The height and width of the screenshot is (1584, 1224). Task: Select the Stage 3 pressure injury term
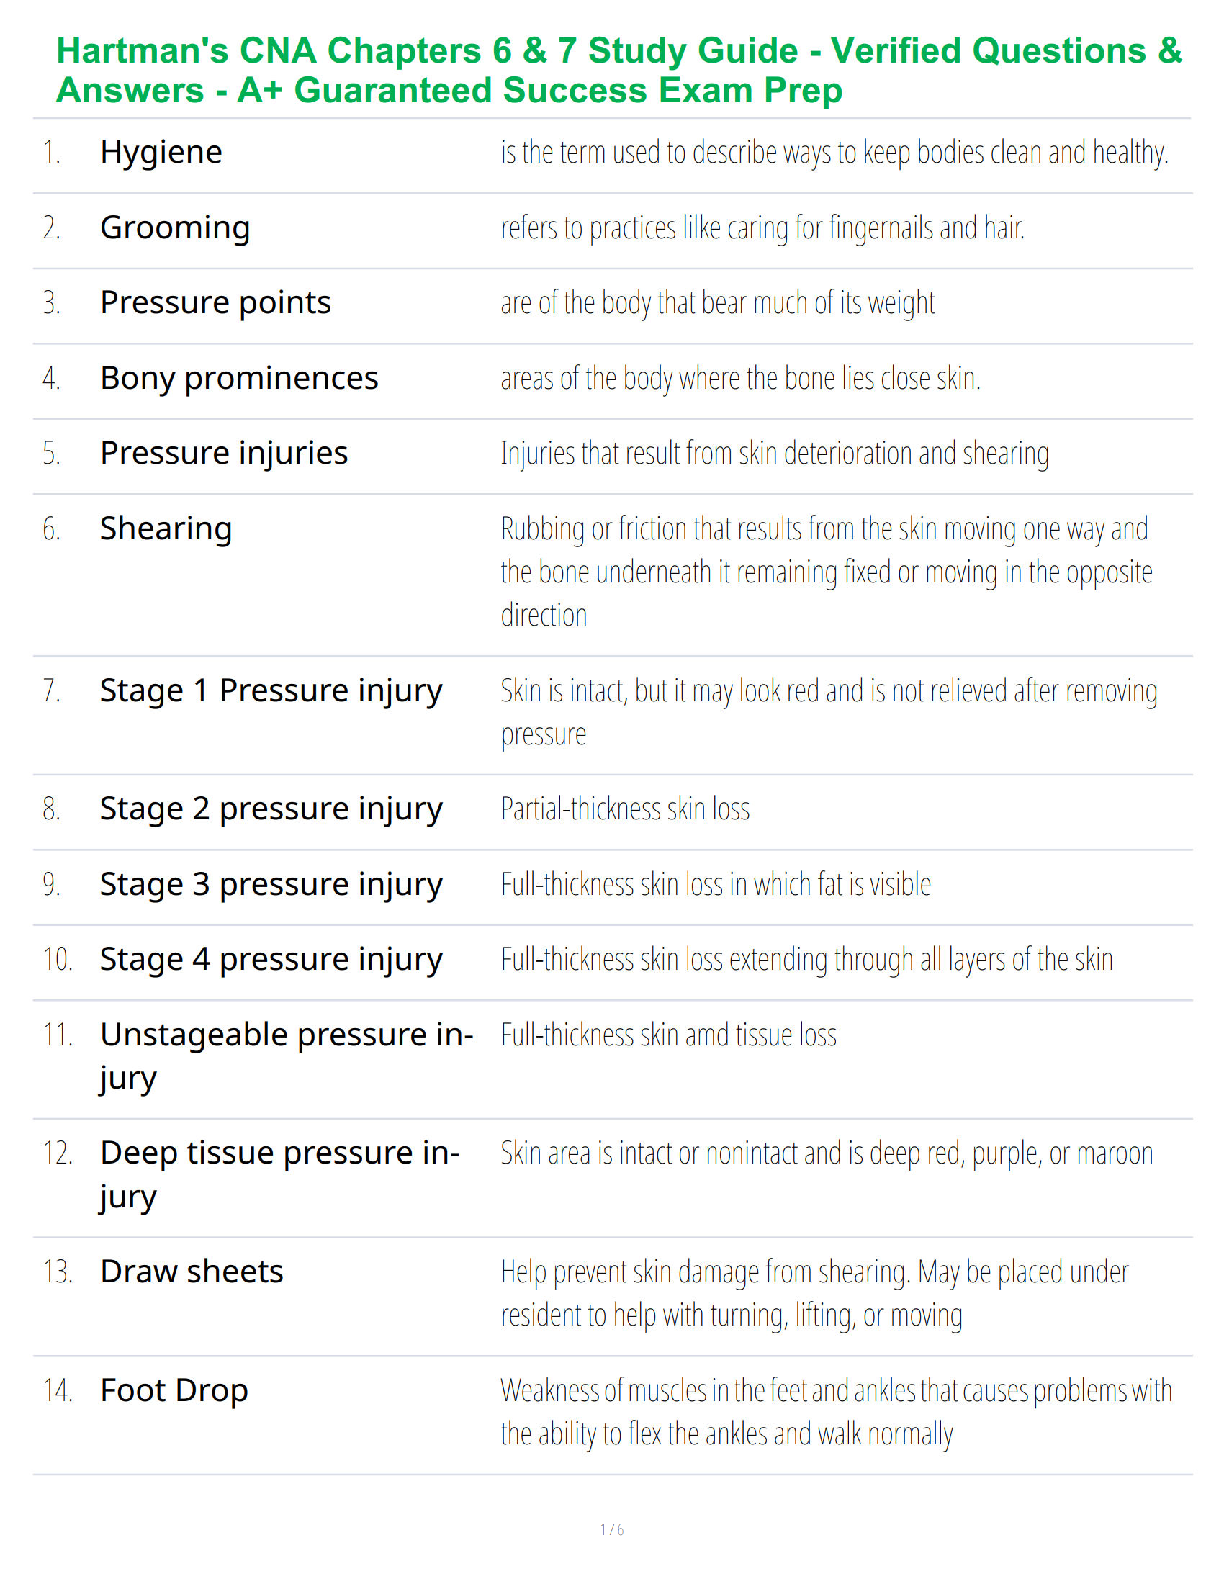271,885
